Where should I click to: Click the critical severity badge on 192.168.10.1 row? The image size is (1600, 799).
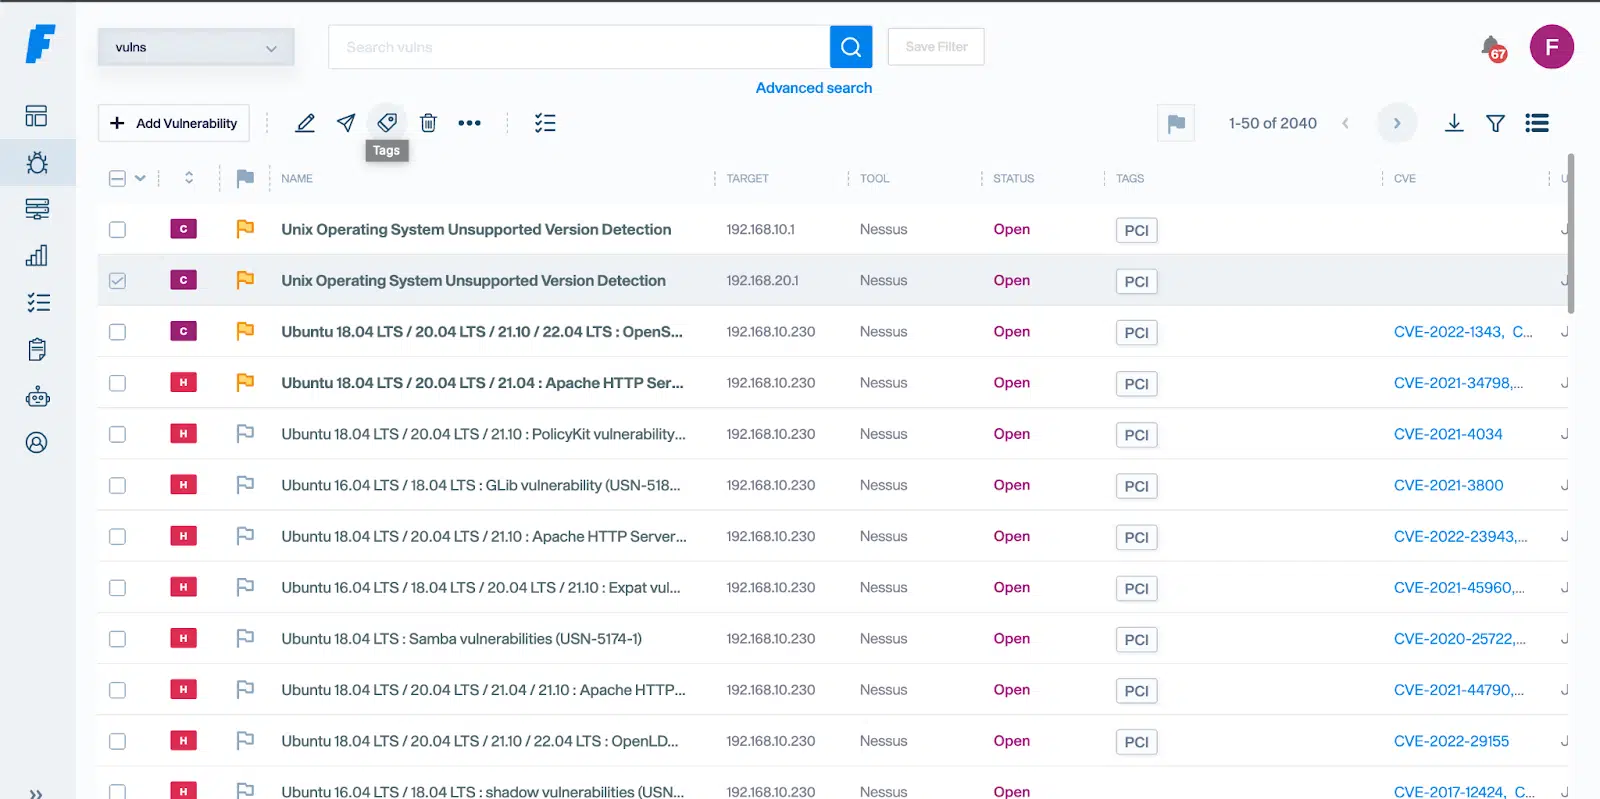click(183, 229)
